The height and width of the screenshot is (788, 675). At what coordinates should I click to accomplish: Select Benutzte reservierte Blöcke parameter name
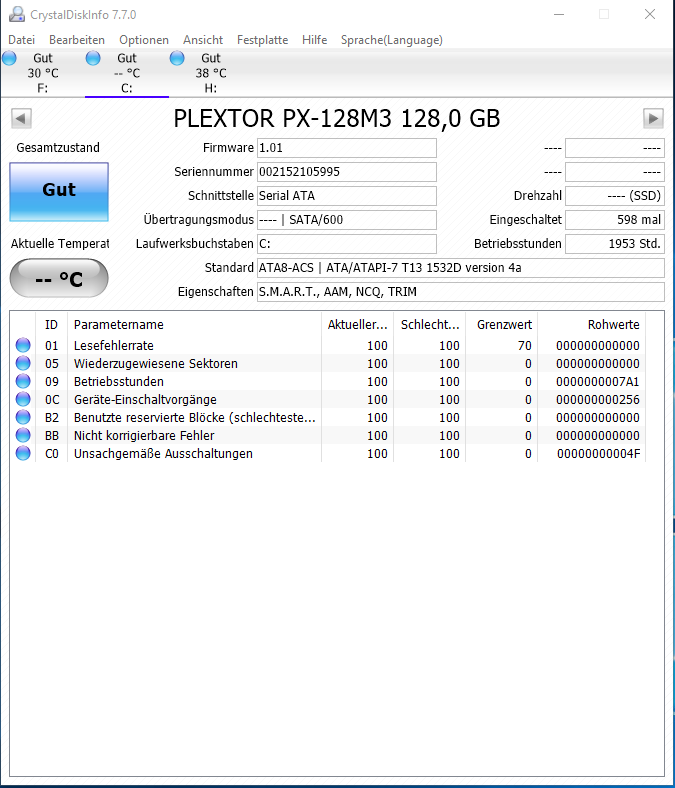pyautogui.click(x=195, y=418)
